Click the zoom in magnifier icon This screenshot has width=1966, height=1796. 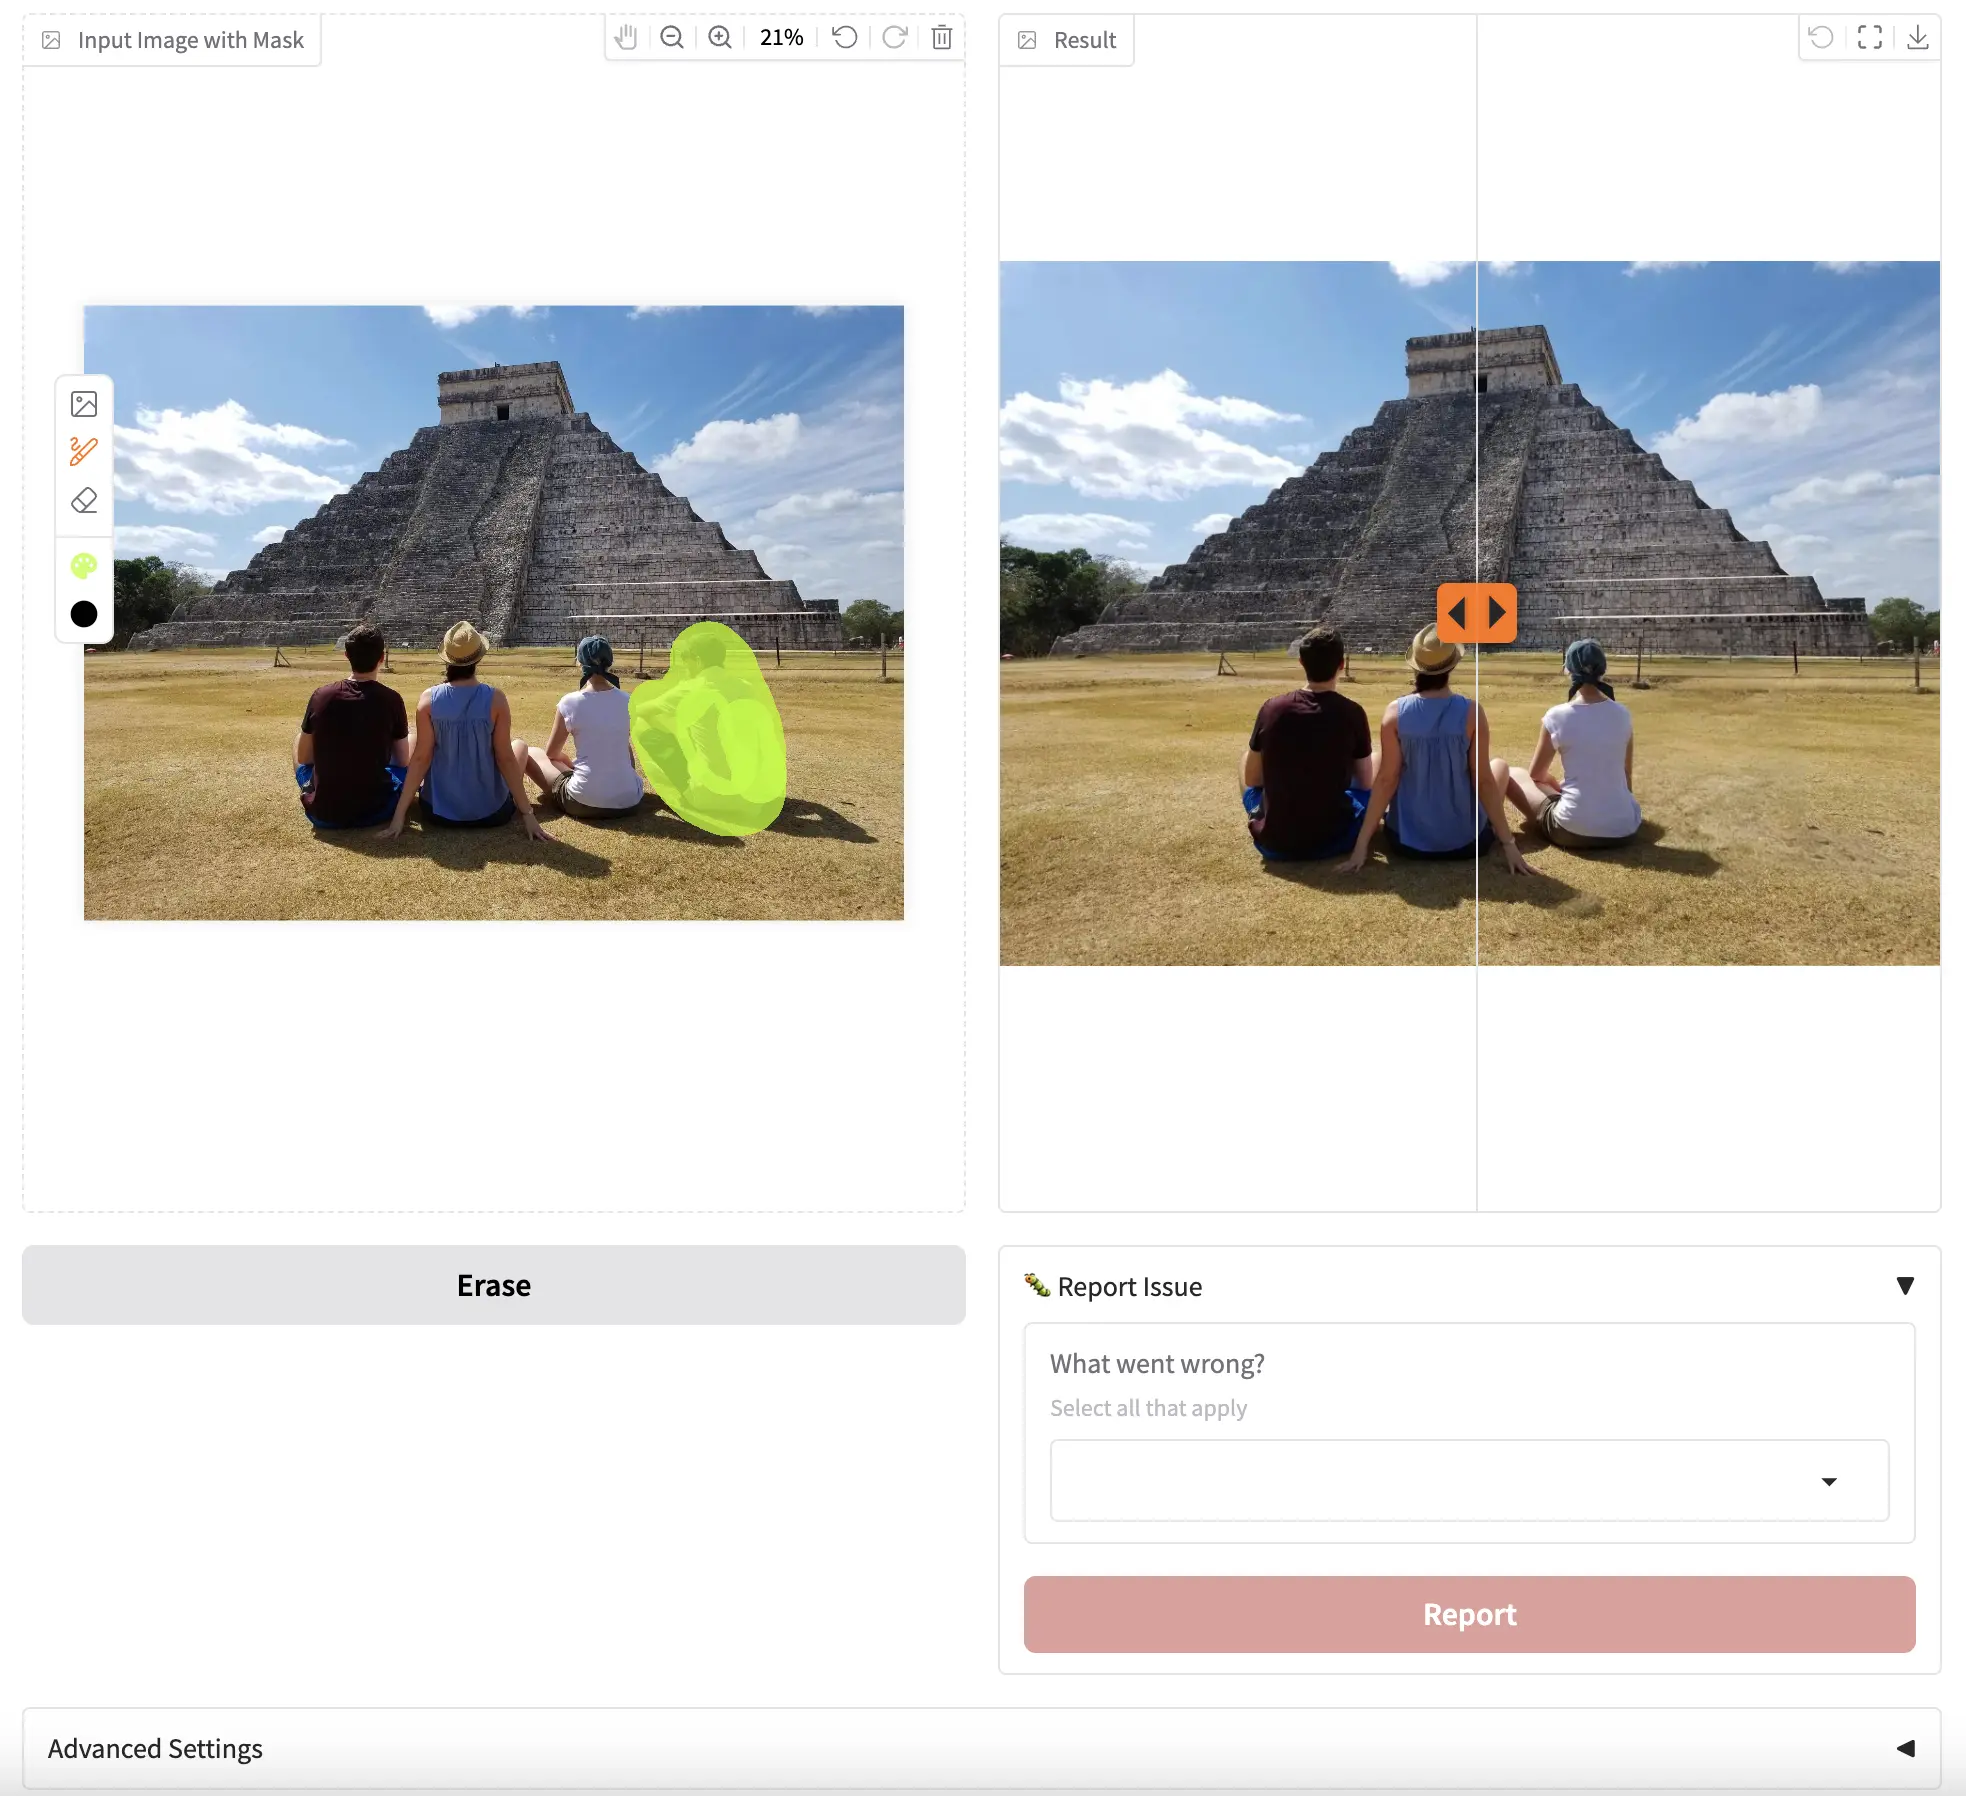[720, 38]
